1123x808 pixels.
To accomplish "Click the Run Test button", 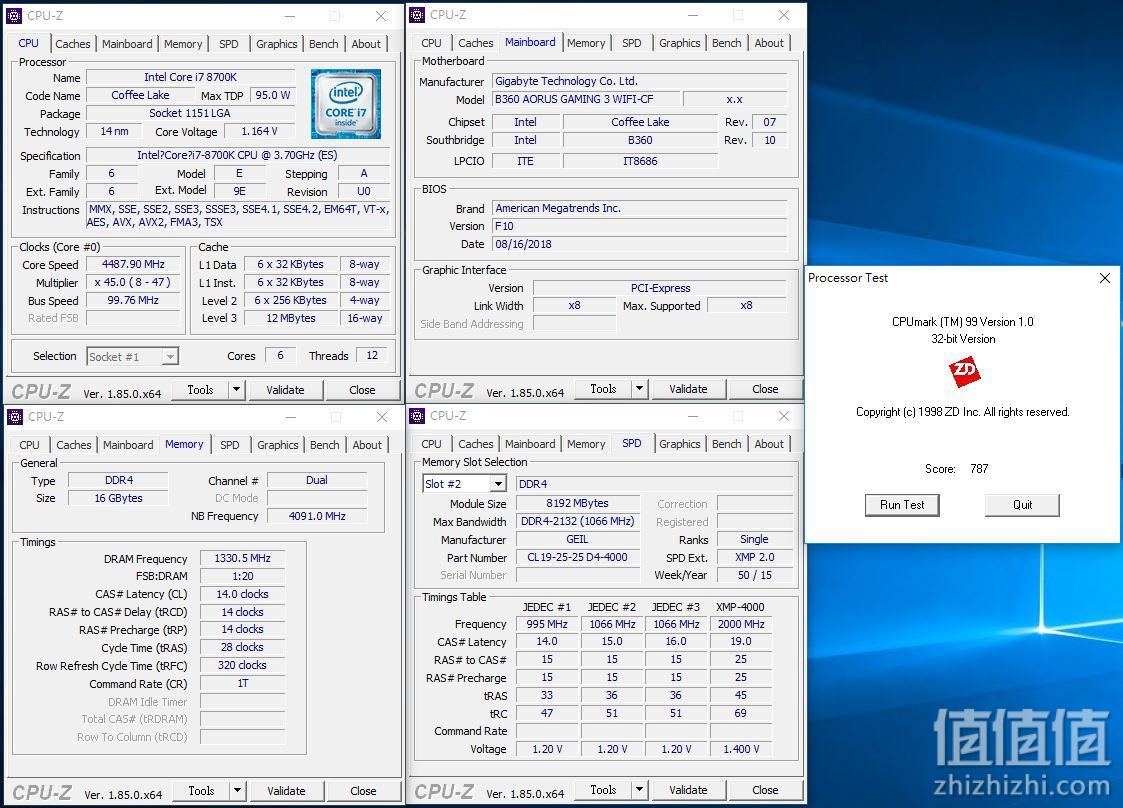I will tap(902, 505).
